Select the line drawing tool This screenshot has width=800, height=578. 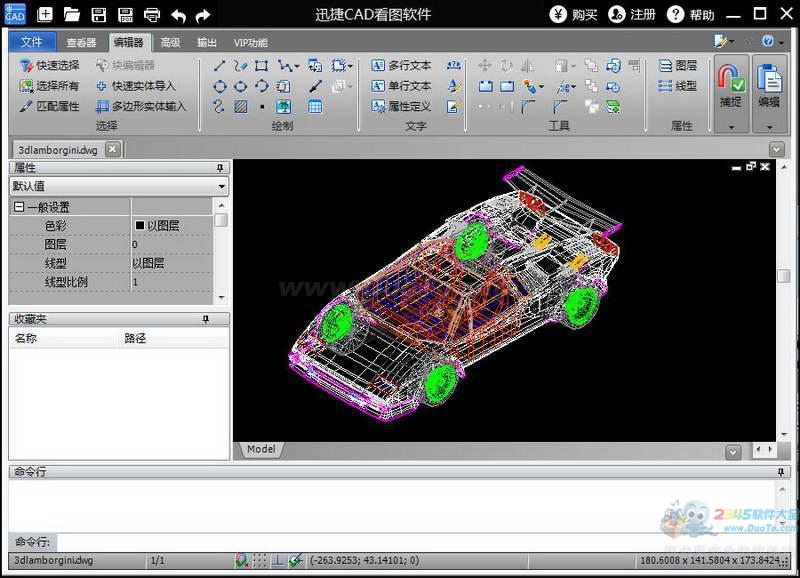(x=220, y=66)
